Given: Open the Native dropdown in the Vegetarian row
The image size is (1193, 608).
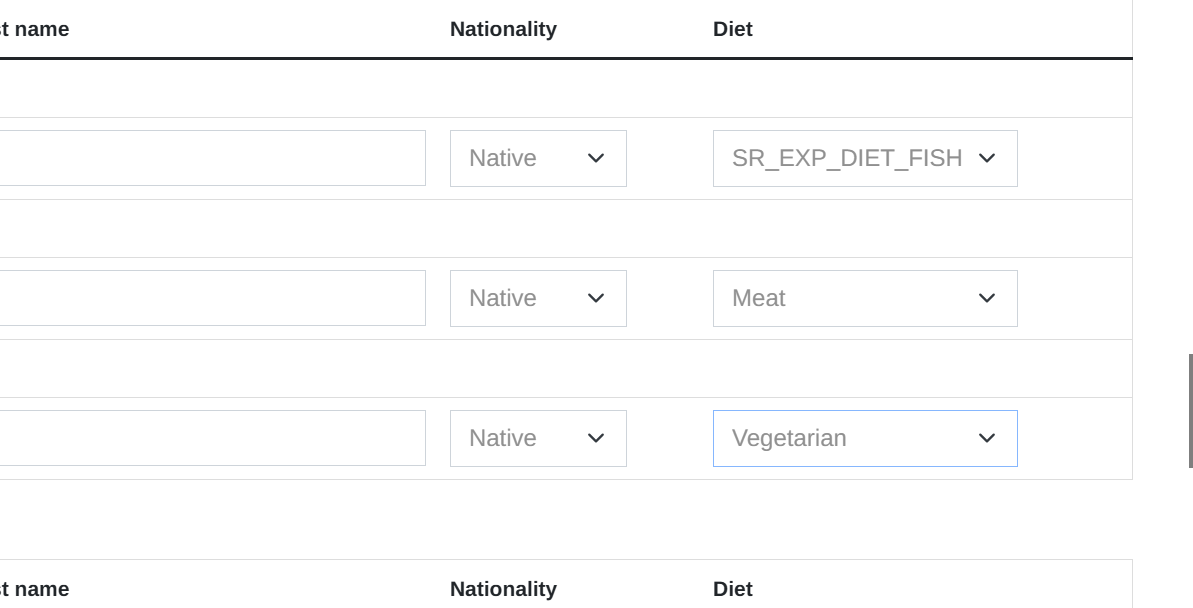Looking at the screenshot, I should tap(538, 438).
